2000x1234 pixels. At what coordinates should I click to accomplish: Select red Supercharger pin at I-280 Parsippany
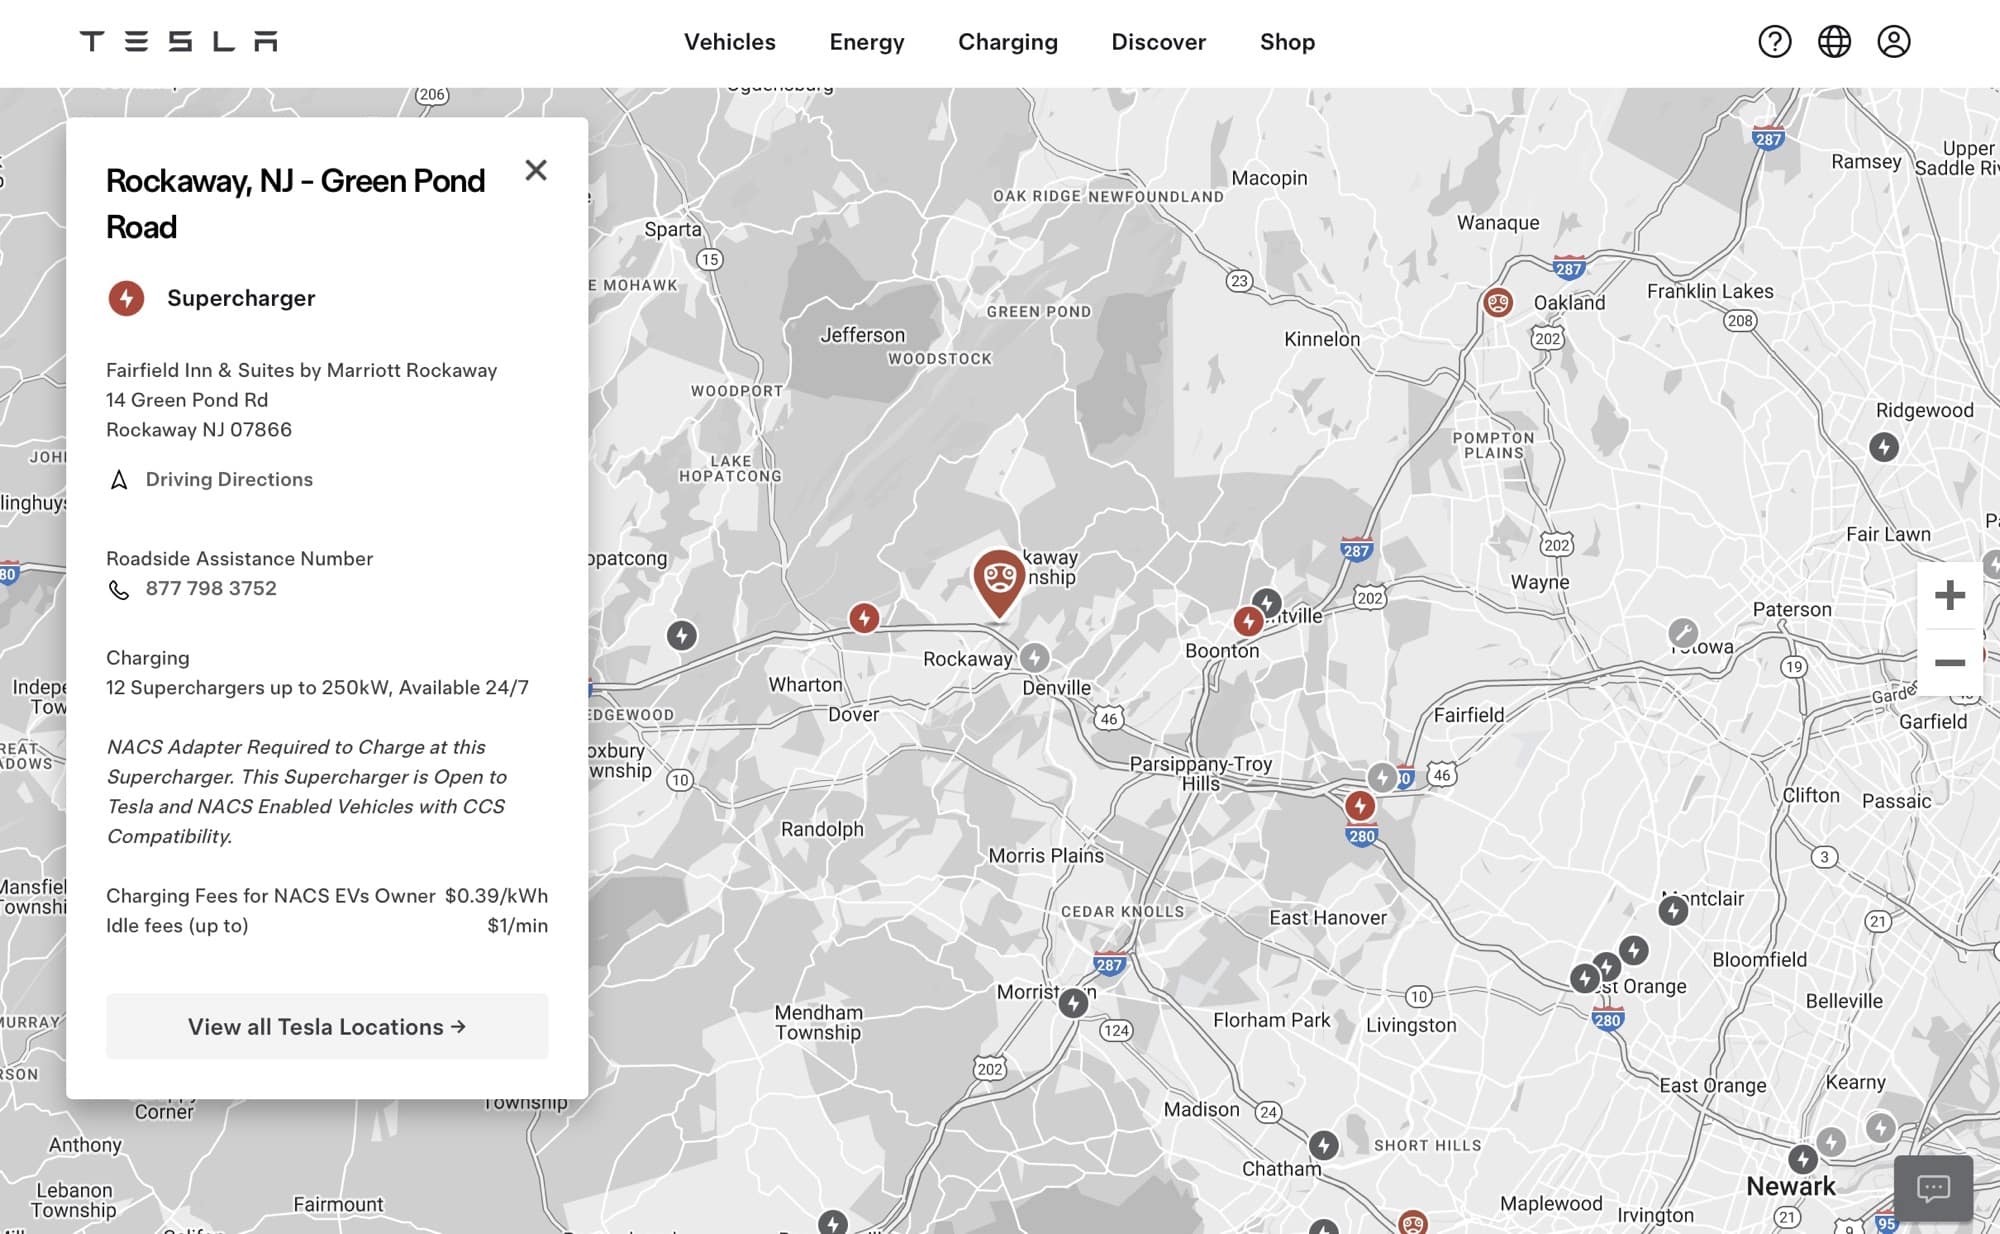point(1359,805)
